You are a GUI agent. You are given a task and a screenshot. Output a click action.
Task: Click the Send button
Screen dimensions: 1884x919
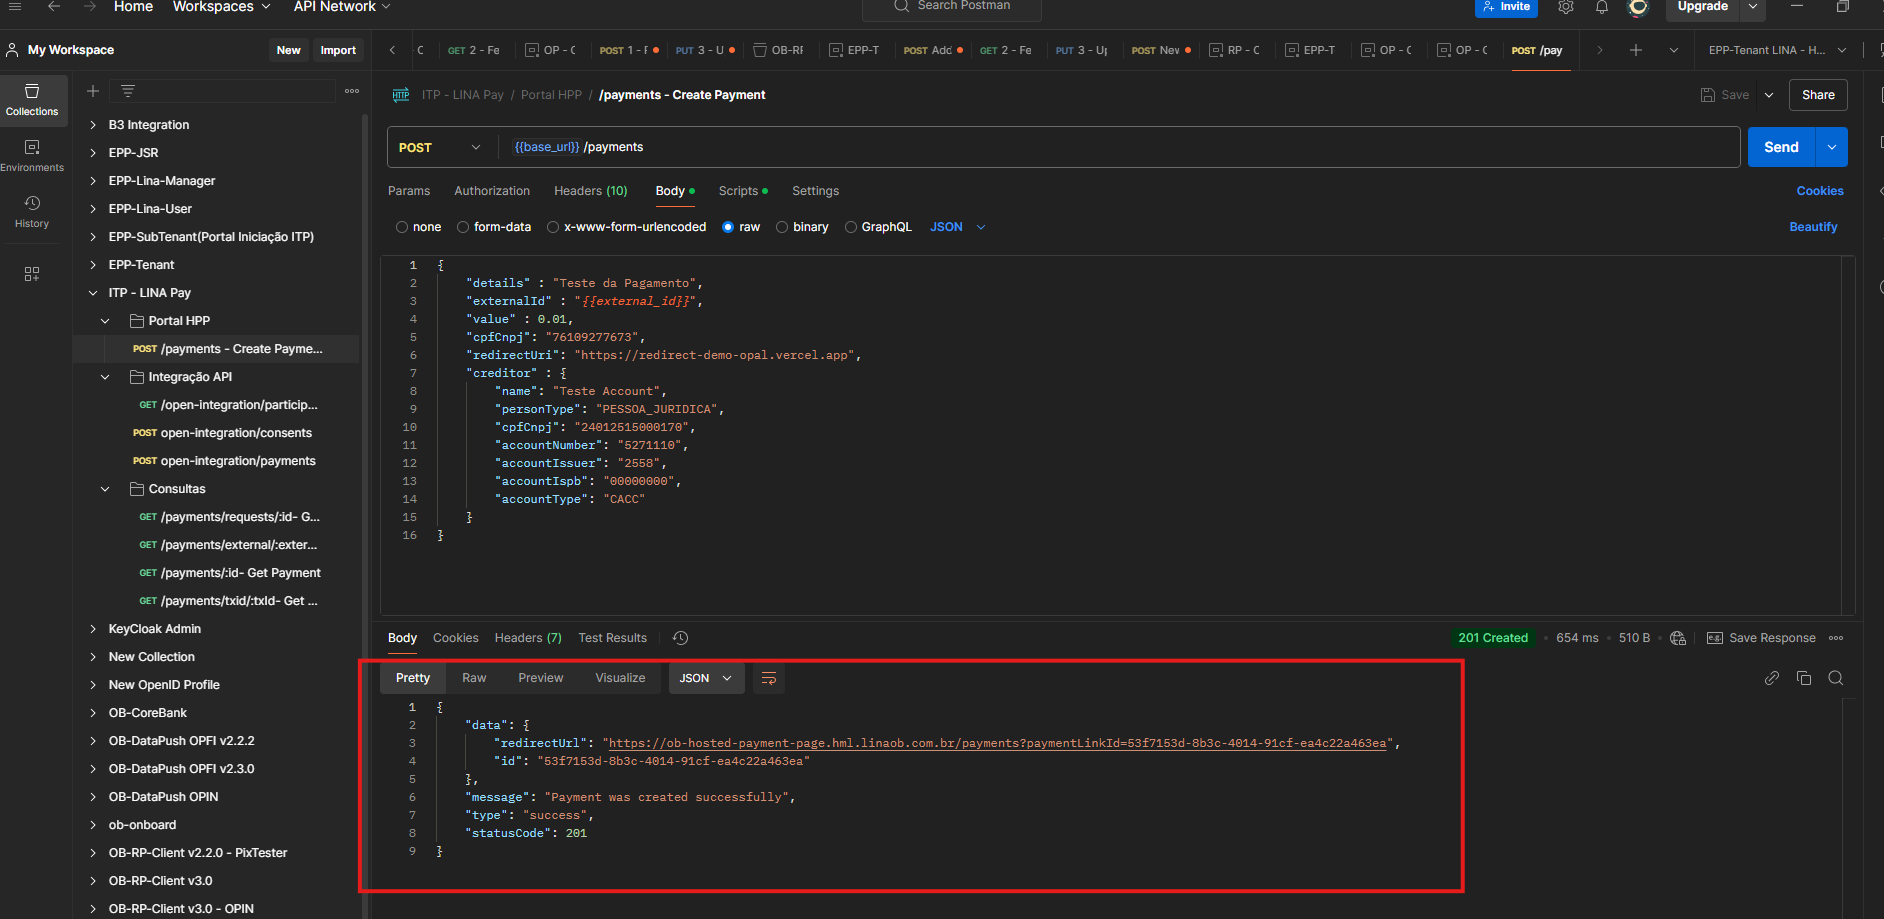(x=1780, y=147)
